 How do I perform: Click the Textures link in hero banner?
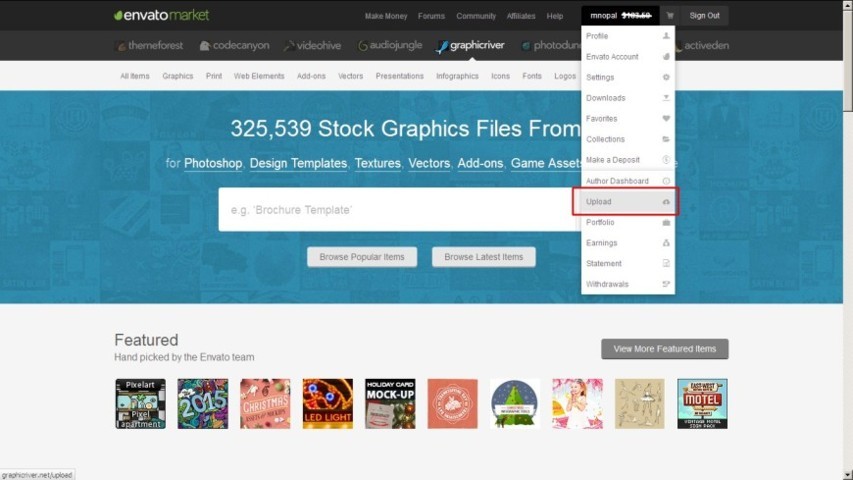click(378, 163)
